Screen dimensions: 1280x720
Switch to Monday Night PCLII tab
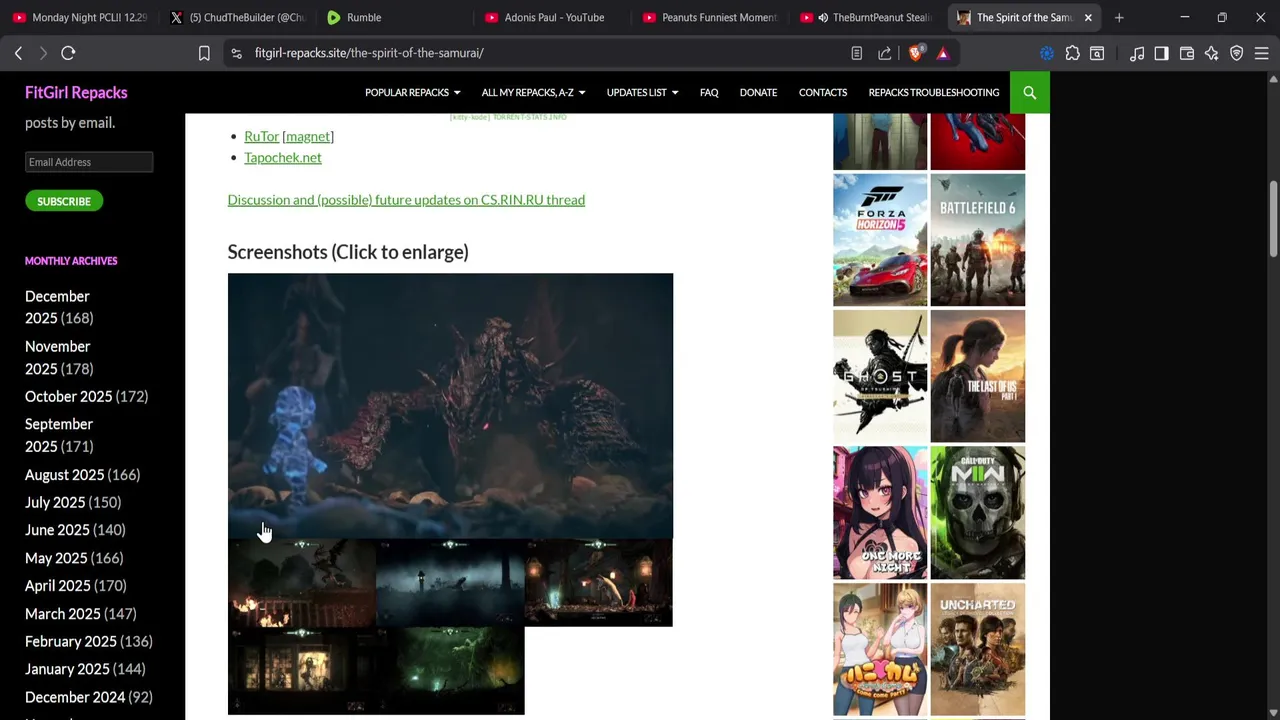click(79, 17)
